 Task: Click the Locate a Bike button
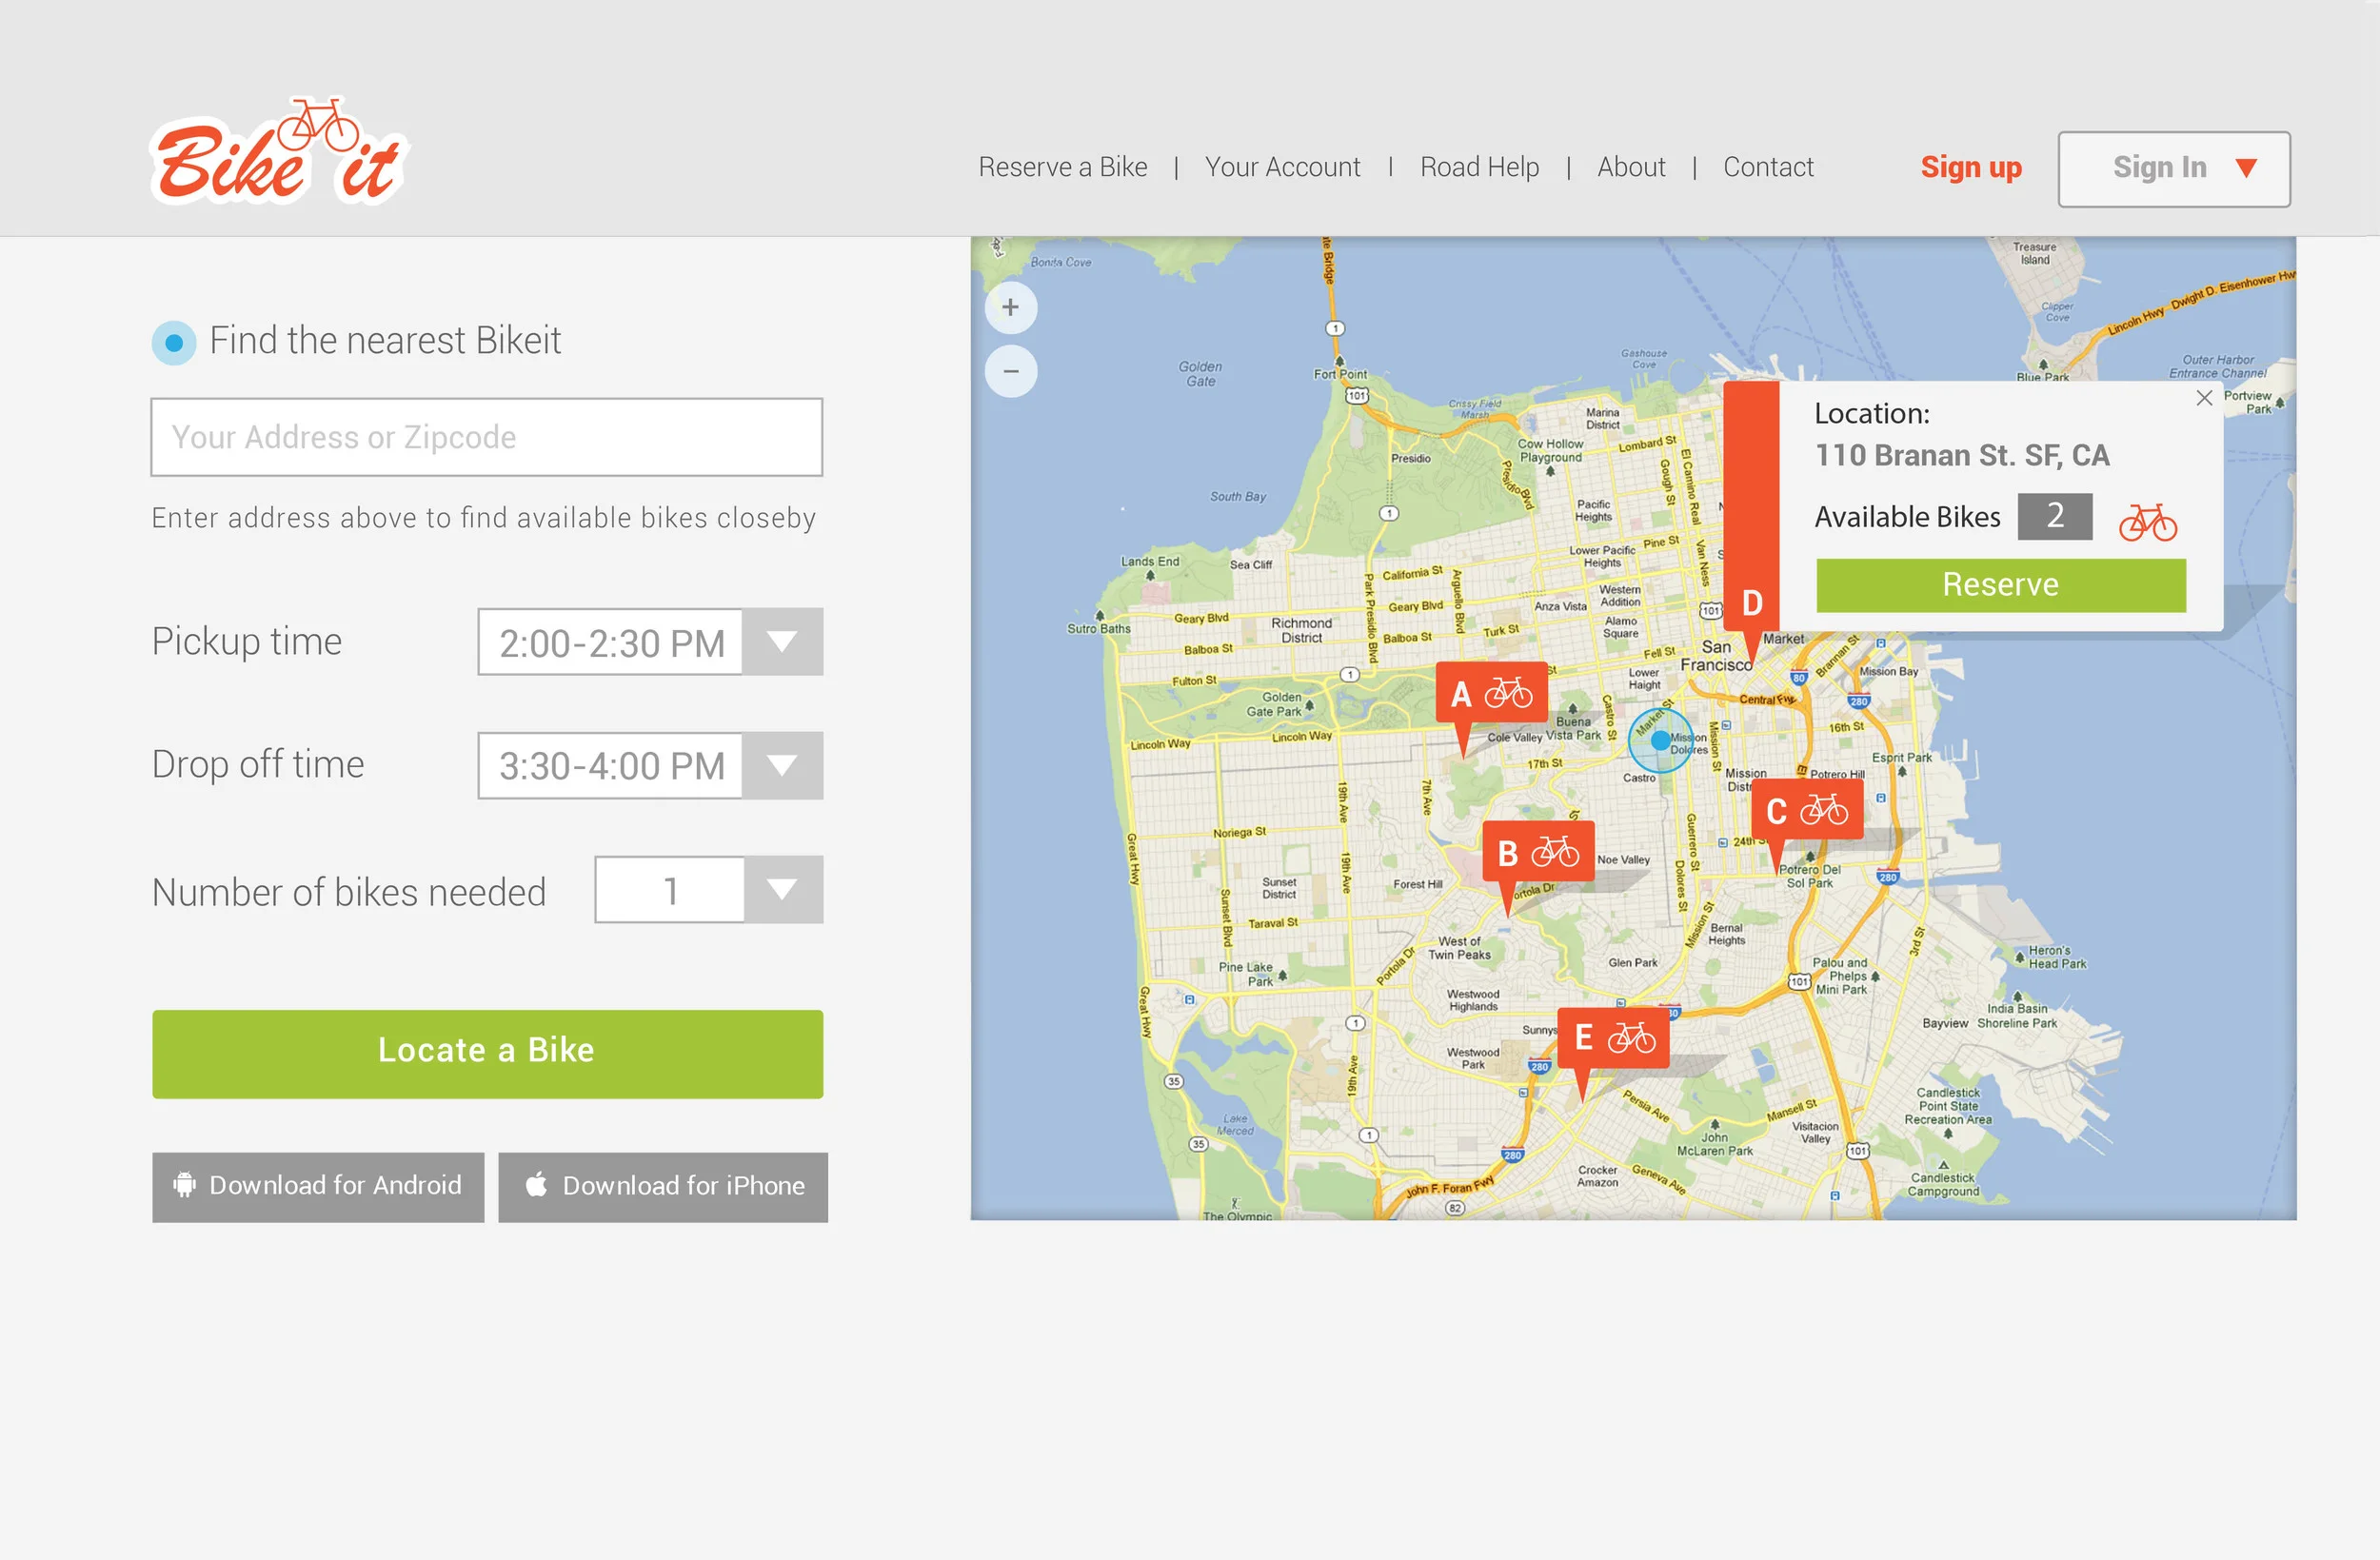[x=487, y=1054]
